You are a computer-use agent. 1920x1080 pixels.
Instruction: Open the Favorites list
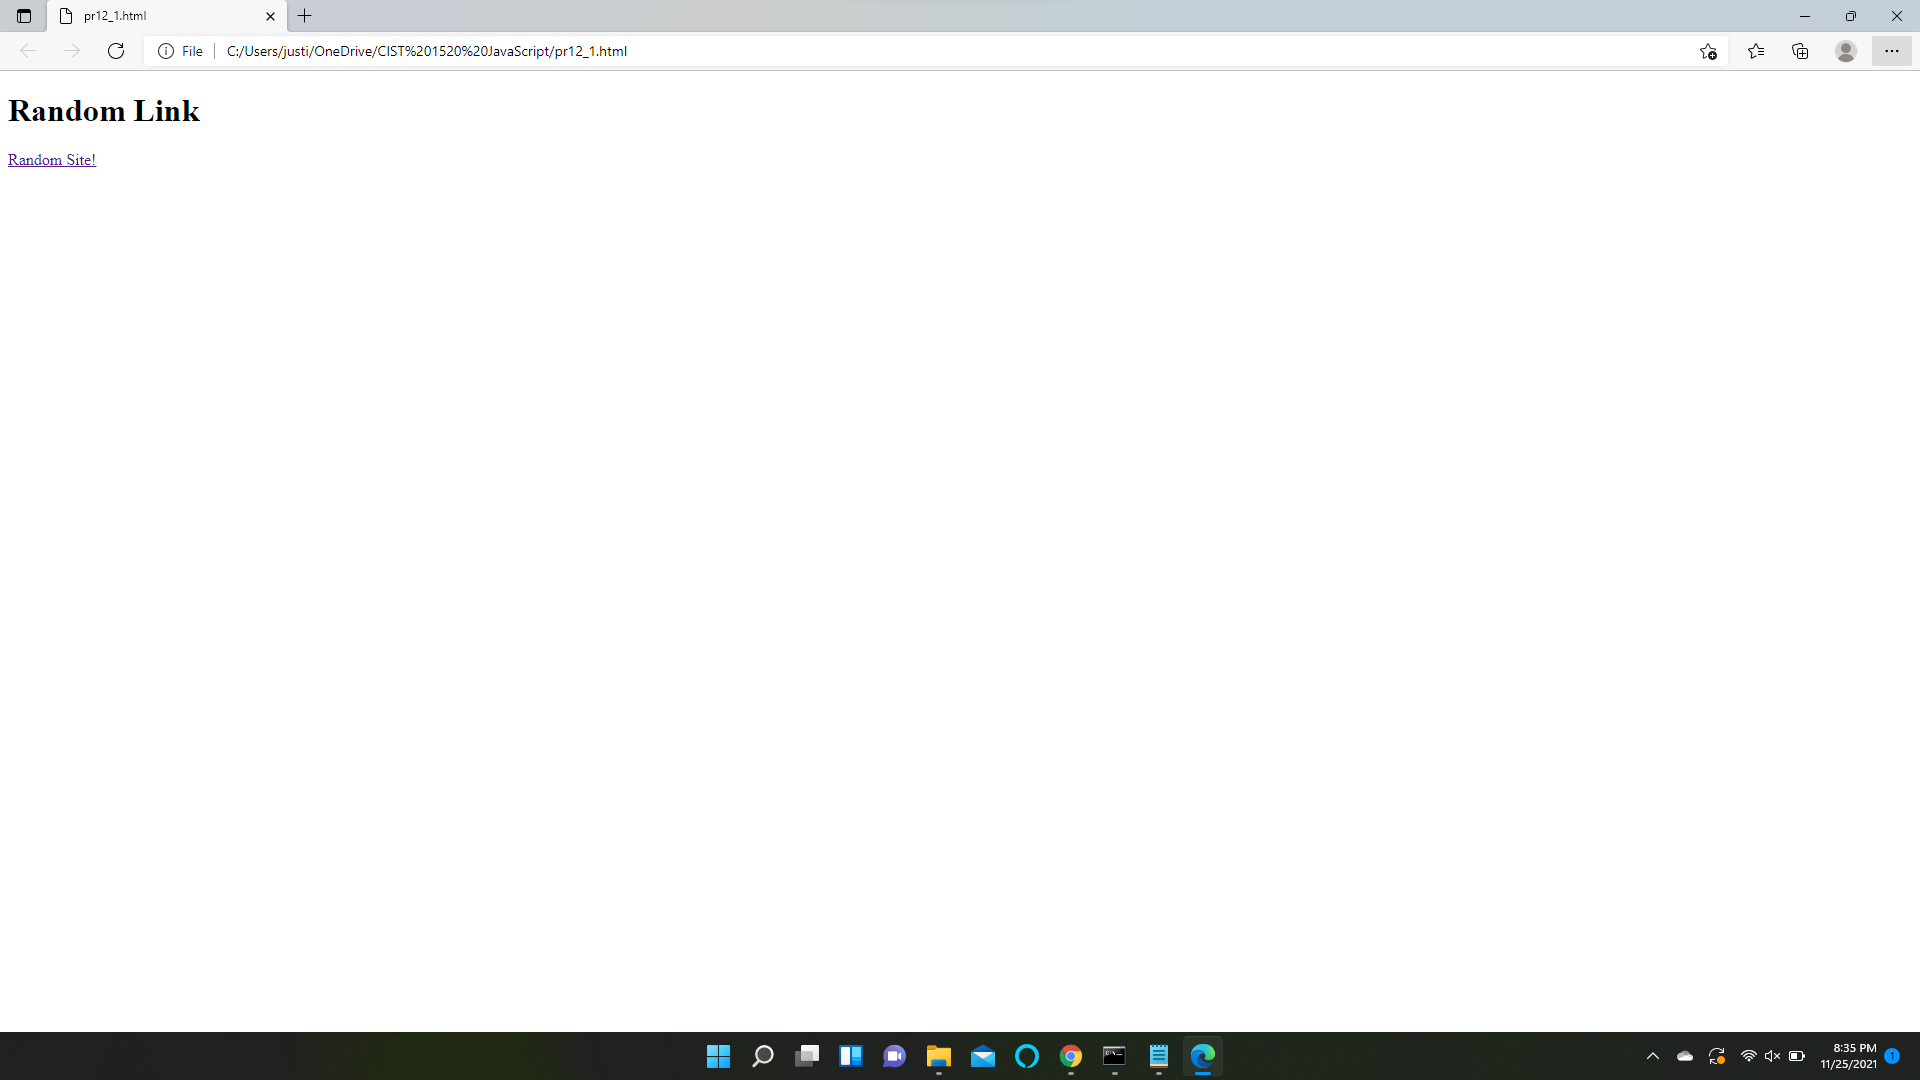coord(1756,51)
